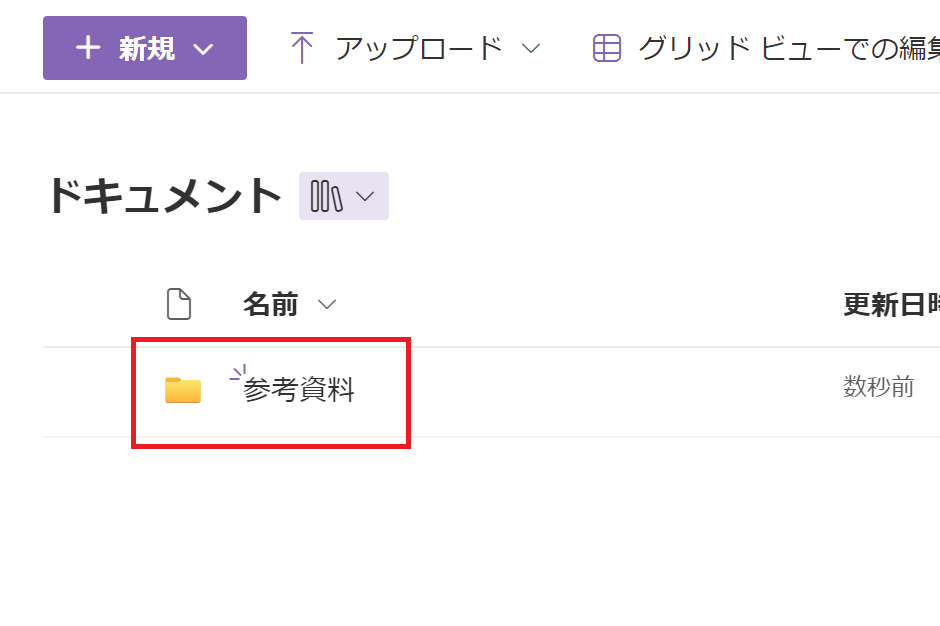This screenshot has width=940, height=626.
Task: Click the 数秒前 modified time
Action: [878, 387]
